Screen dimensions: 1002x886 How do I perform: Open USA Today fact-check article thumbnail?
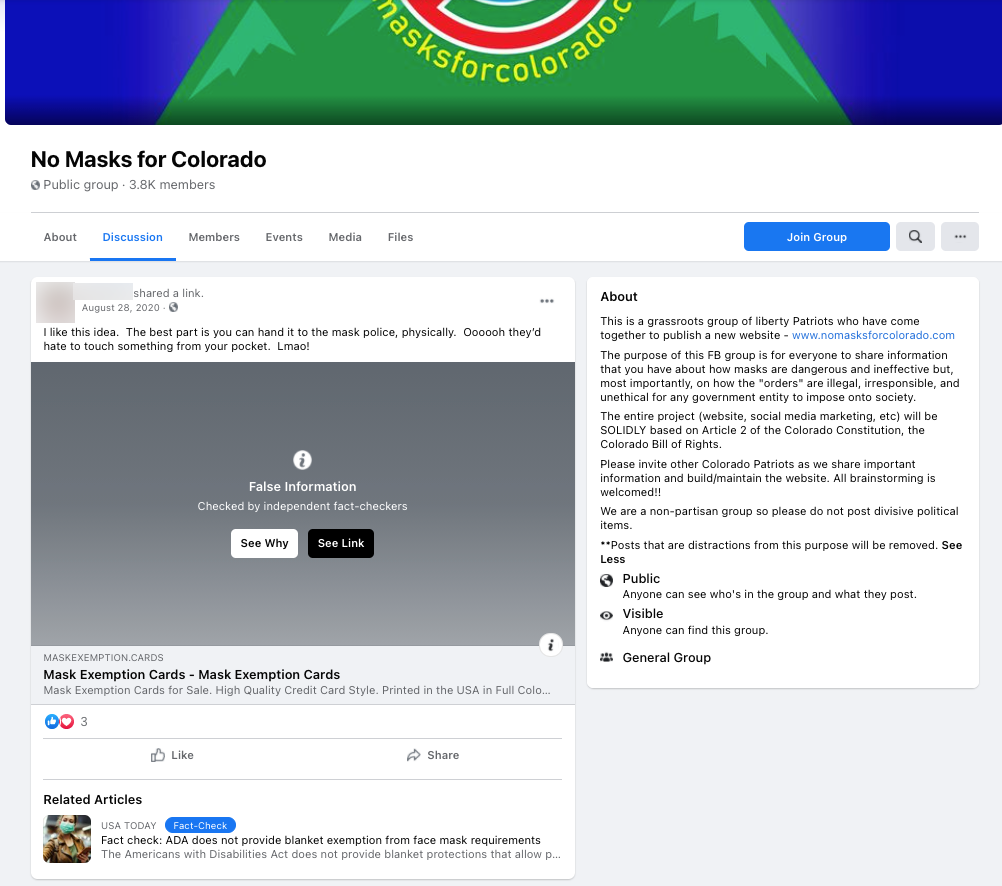(x=67, y=839)
